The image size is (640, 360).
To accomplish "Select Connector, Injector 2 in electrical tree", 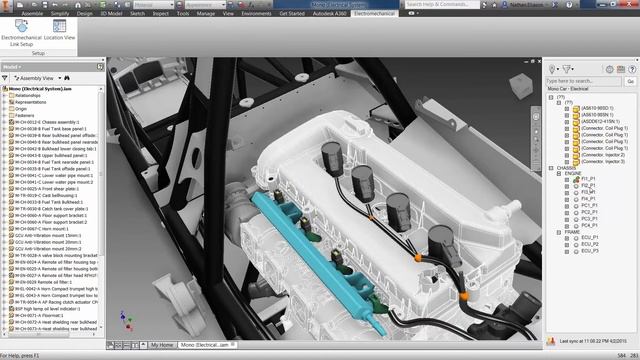I will coord(603,155).
